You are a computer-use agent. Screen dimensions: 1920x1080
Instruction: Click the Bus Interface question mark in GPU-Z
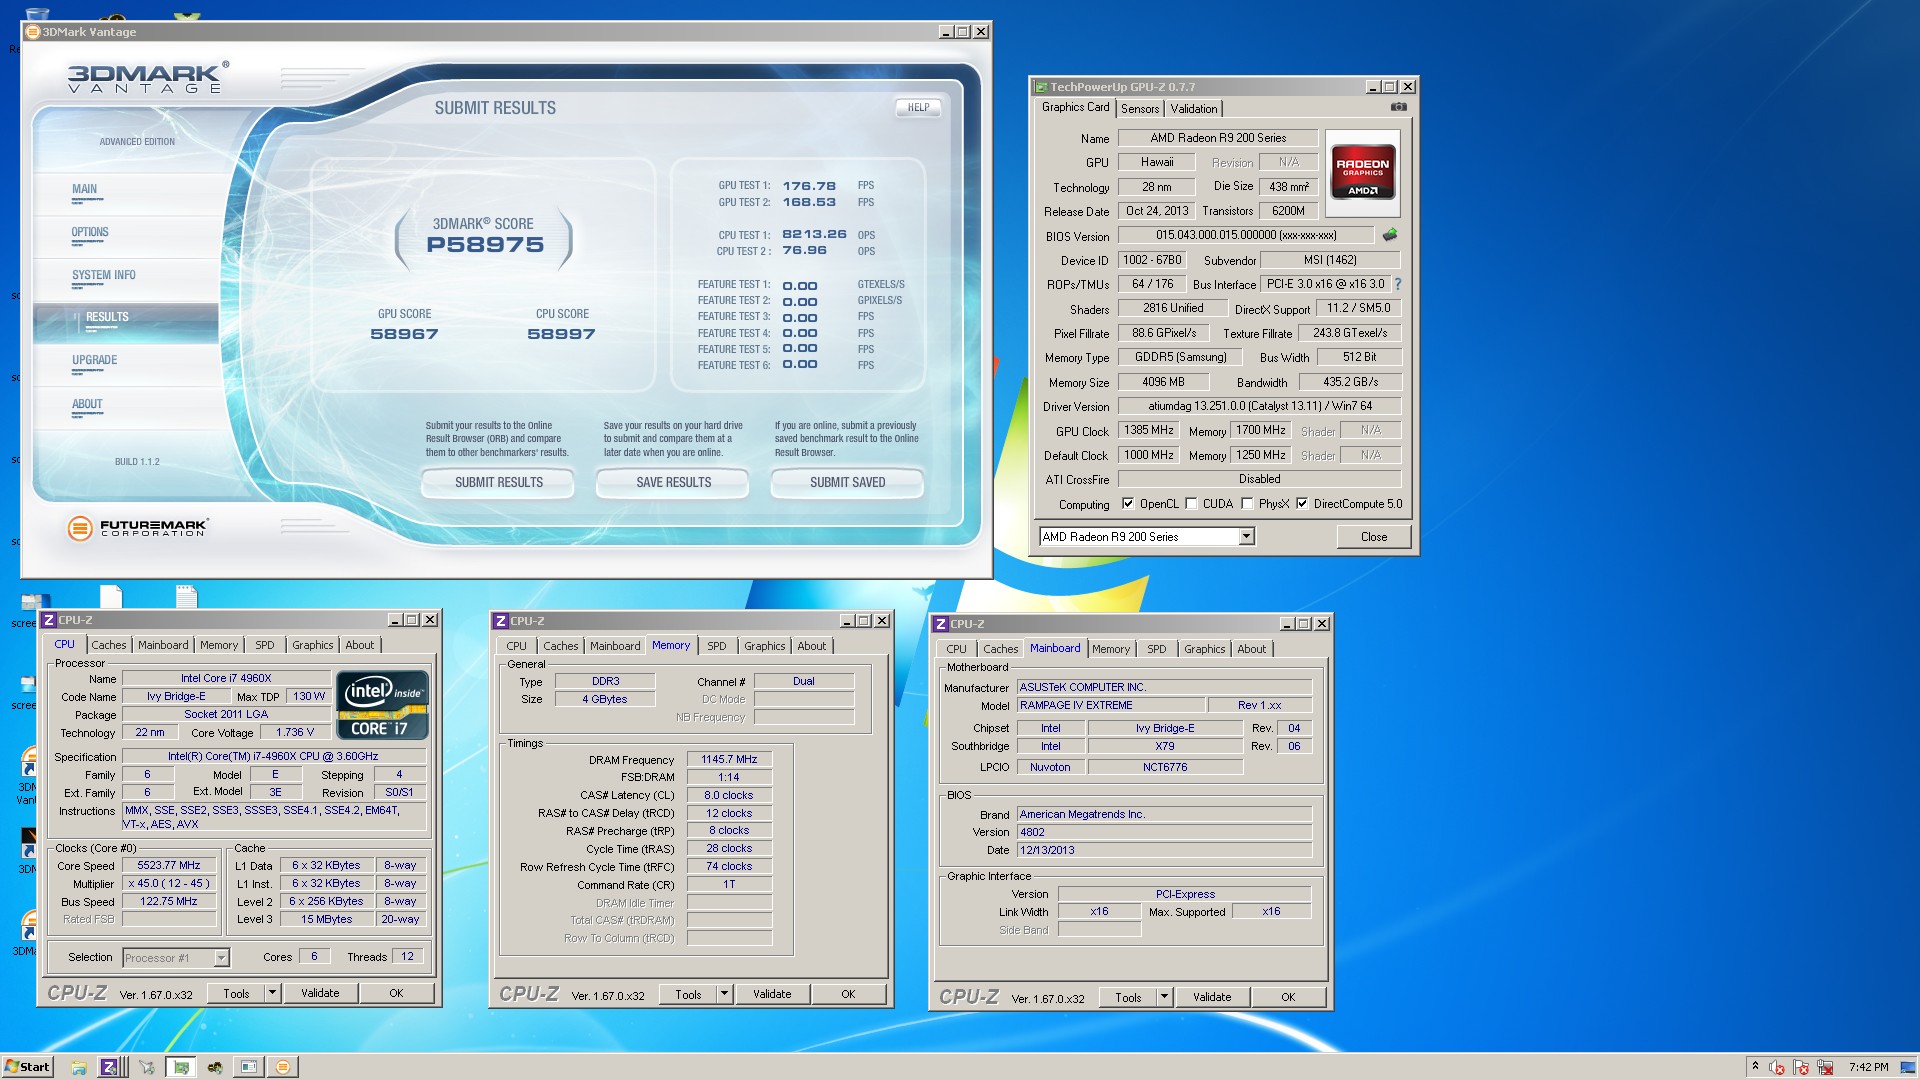click(x=1398, y=284)
